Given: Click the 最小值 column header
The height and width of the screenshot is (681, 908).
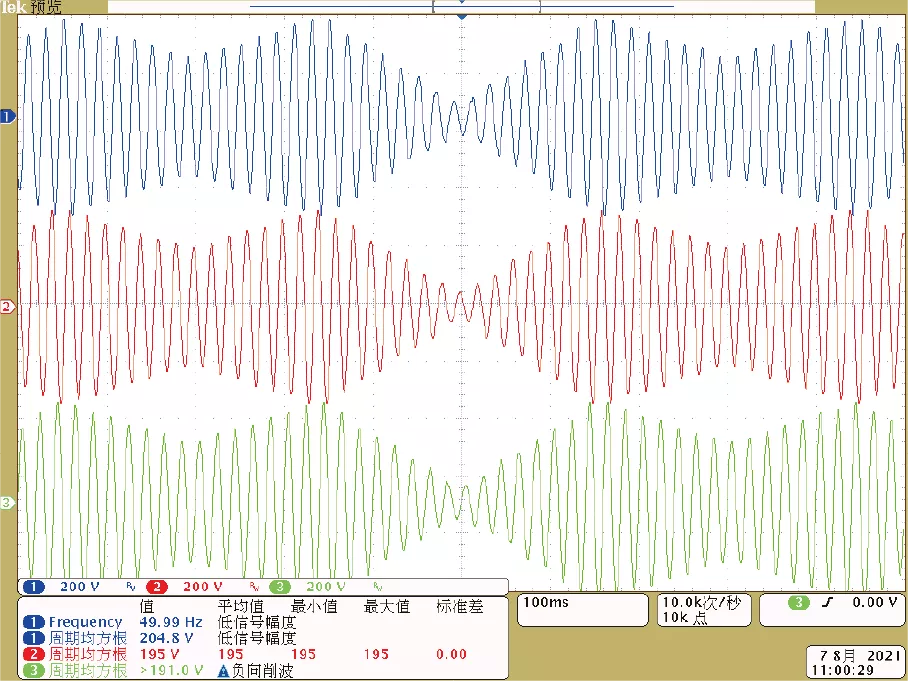Looking at the screenshot, I should pyautogui.click(x=314, y=607).
